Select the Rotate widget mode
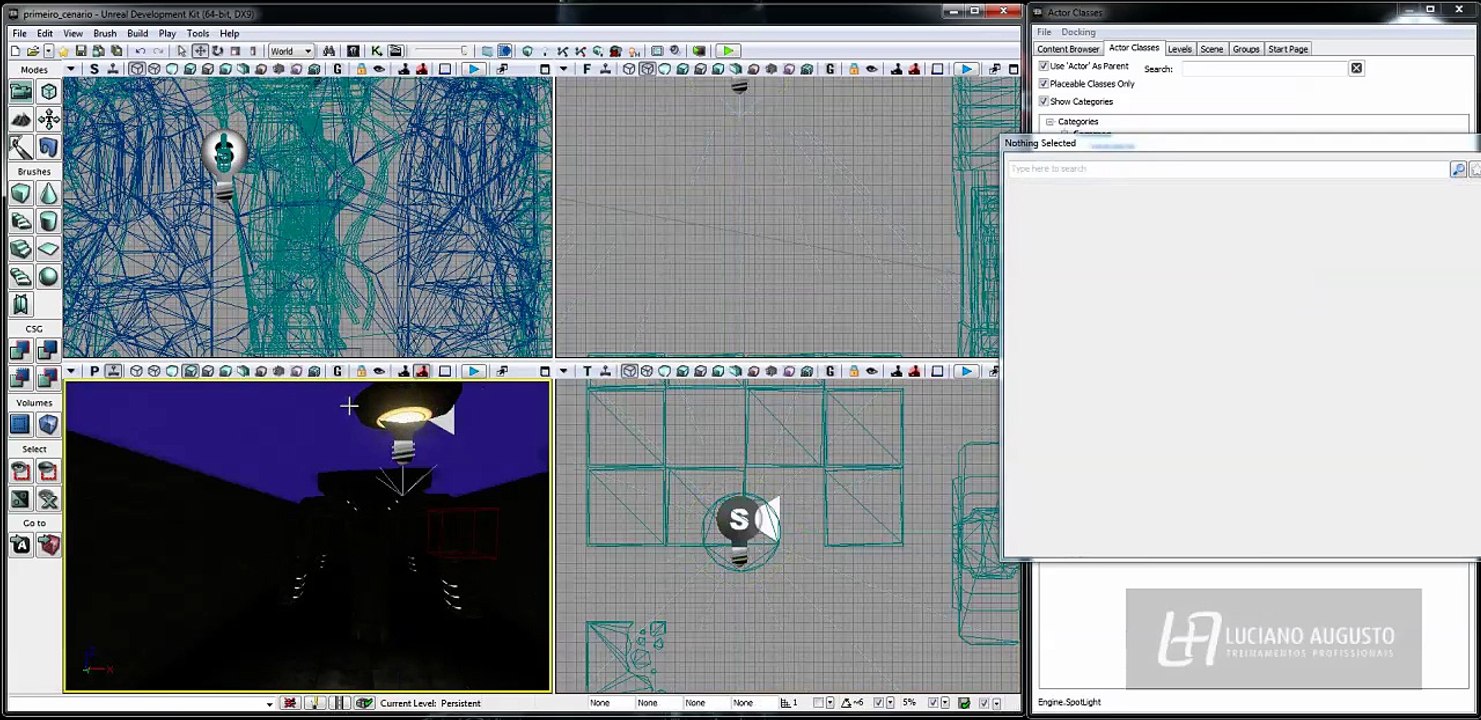 217,51
